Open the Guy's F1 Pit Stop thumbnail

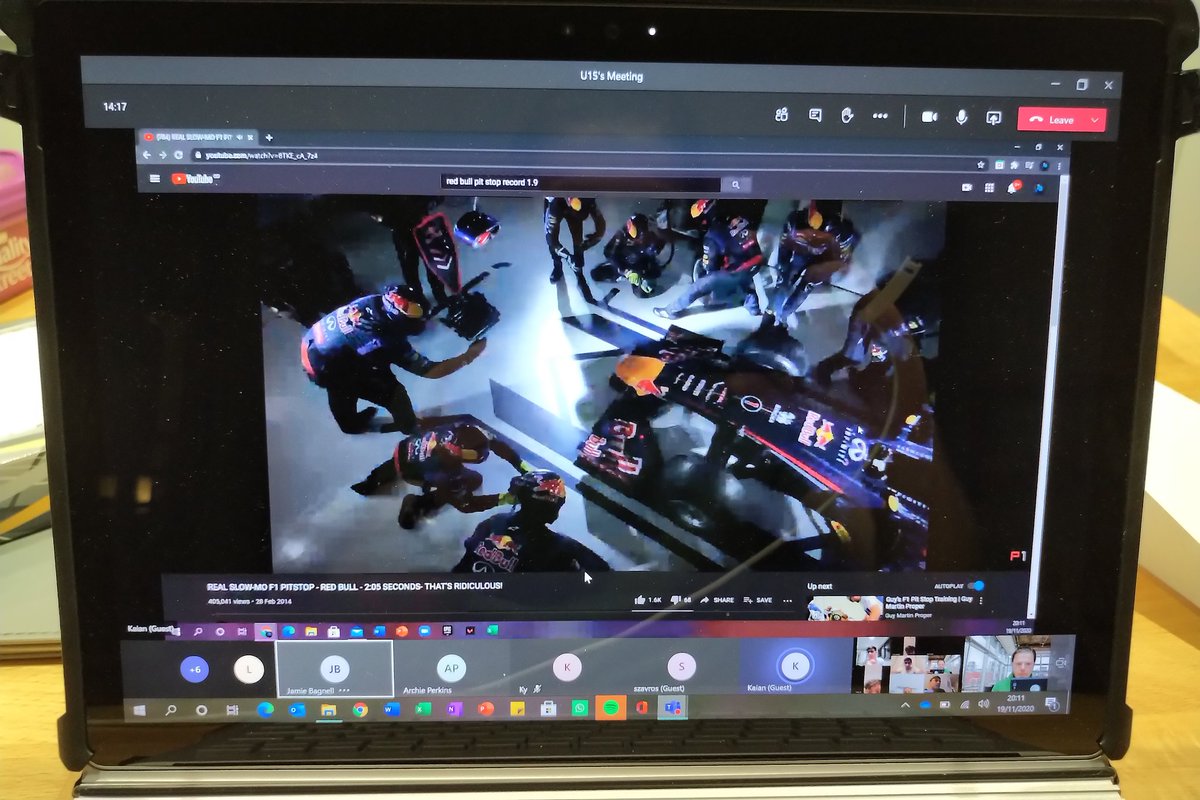coord(845,608)
